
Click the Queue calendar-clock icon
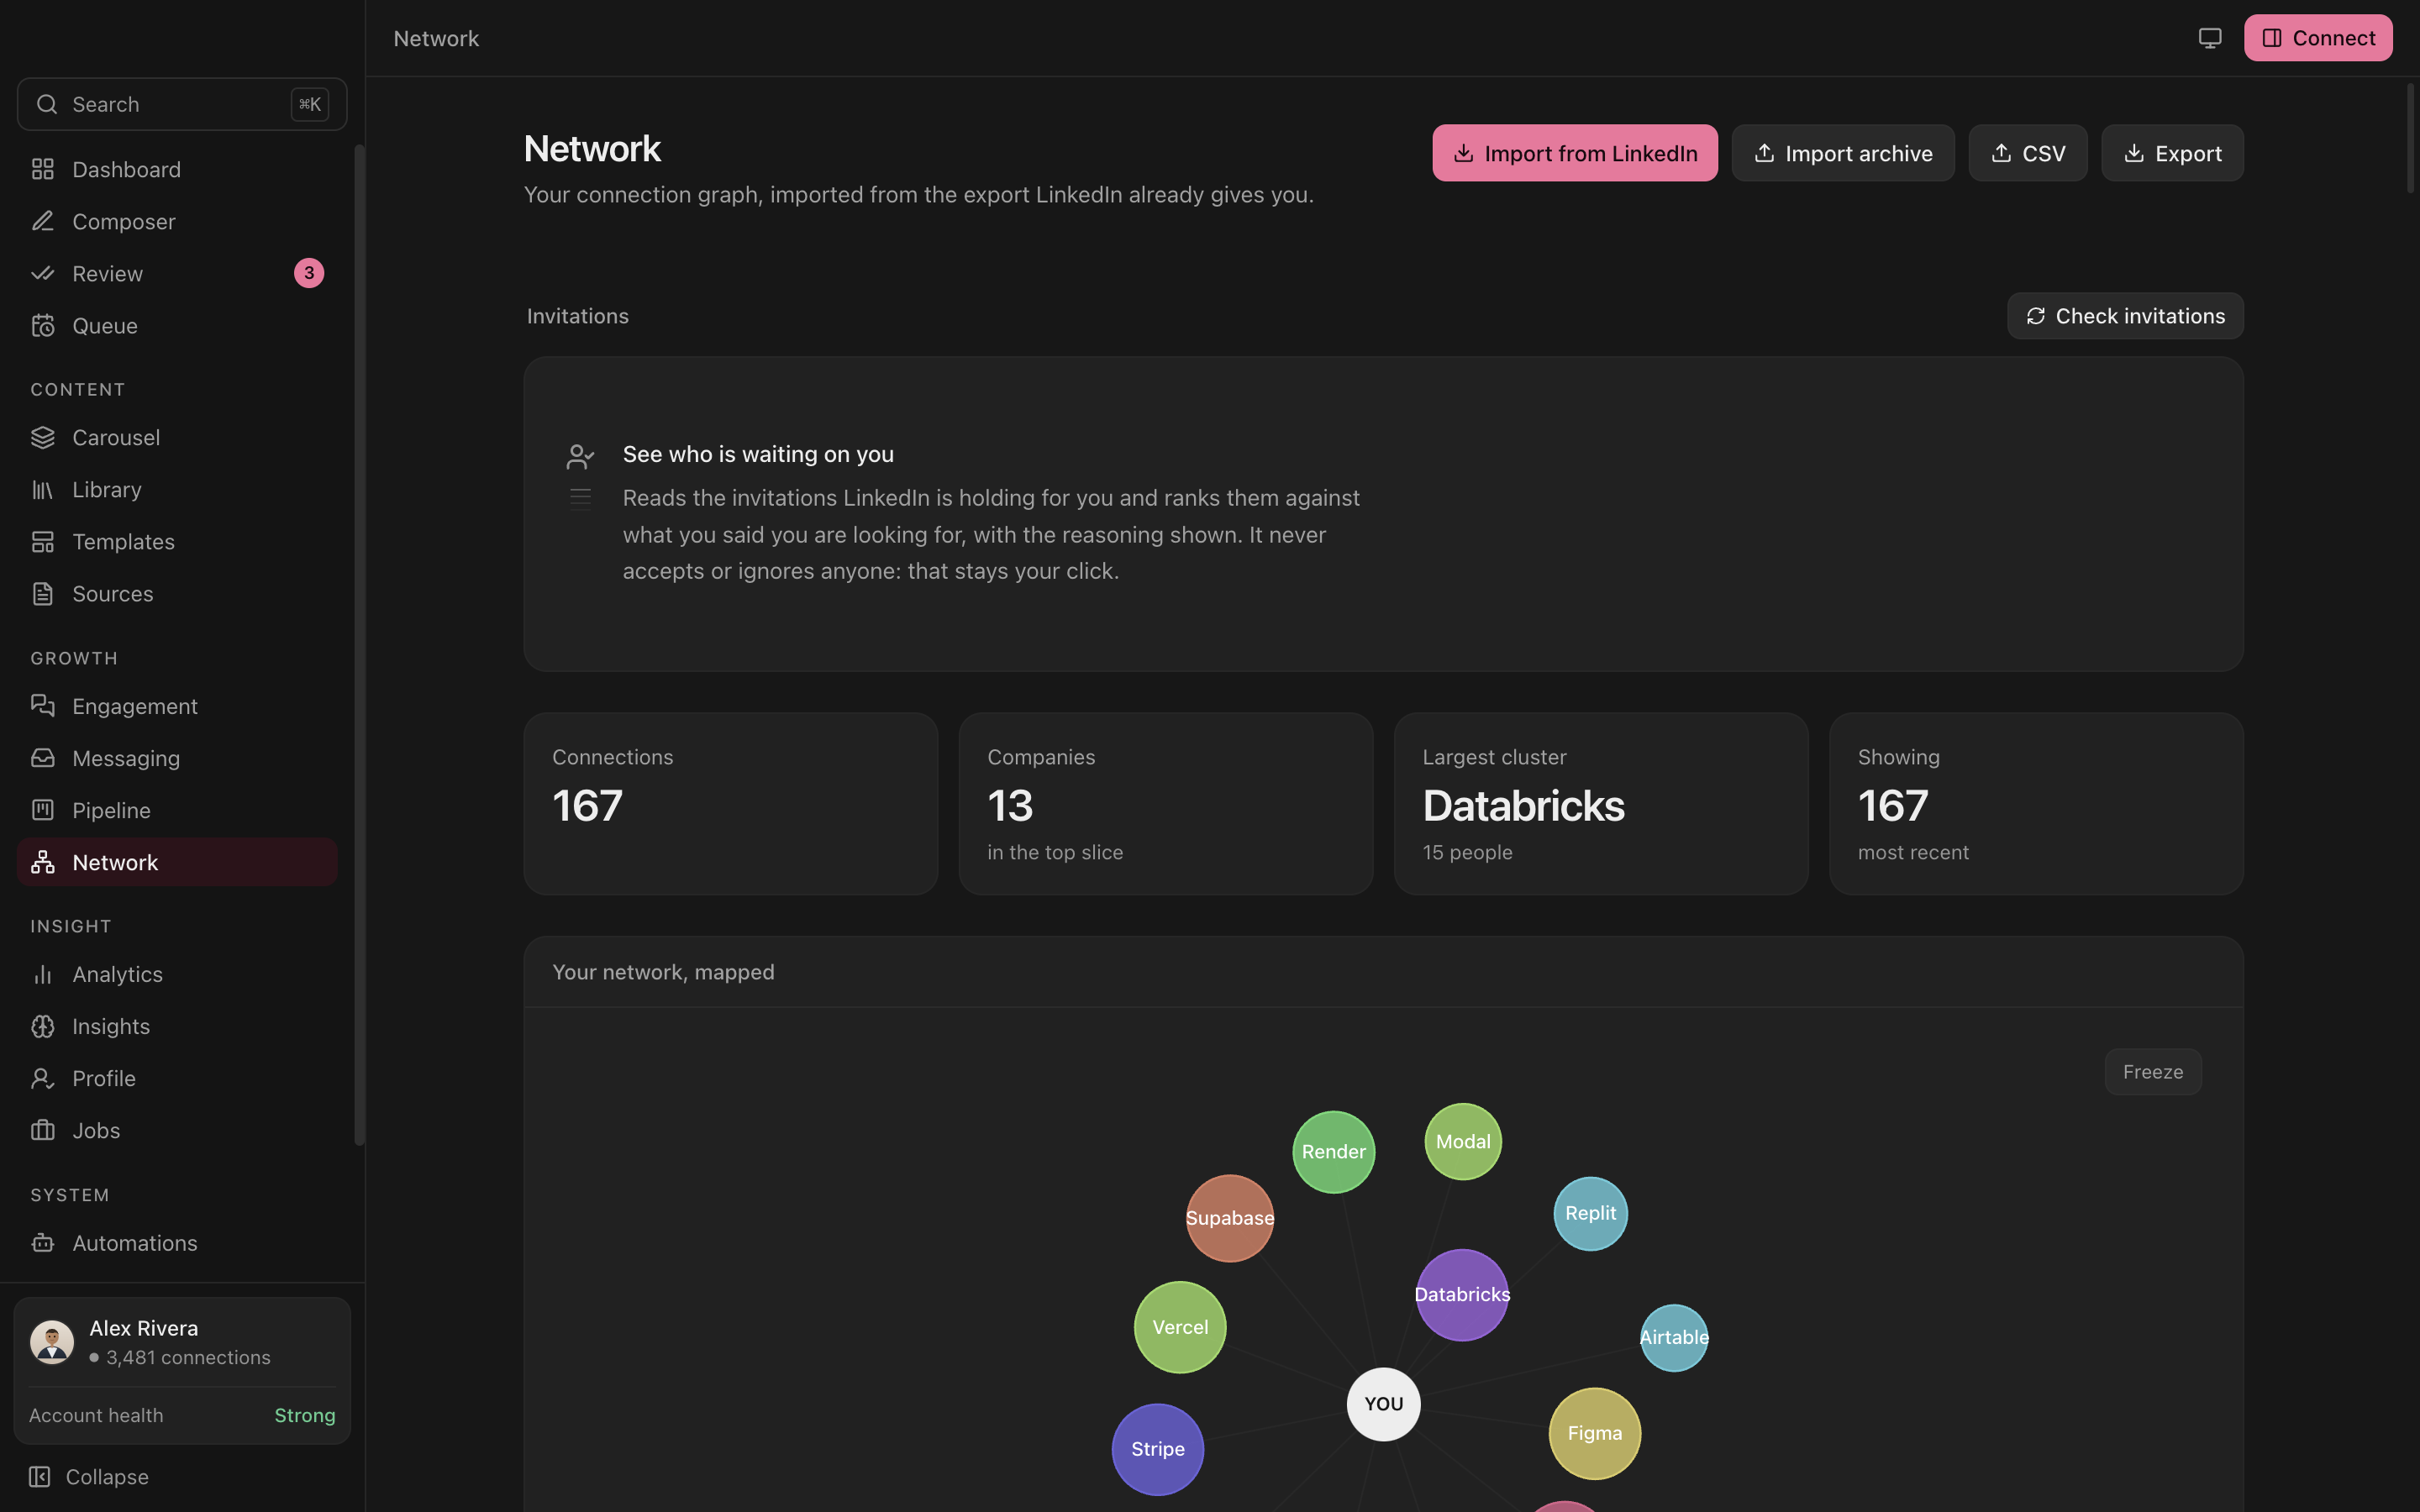[42, 325]
